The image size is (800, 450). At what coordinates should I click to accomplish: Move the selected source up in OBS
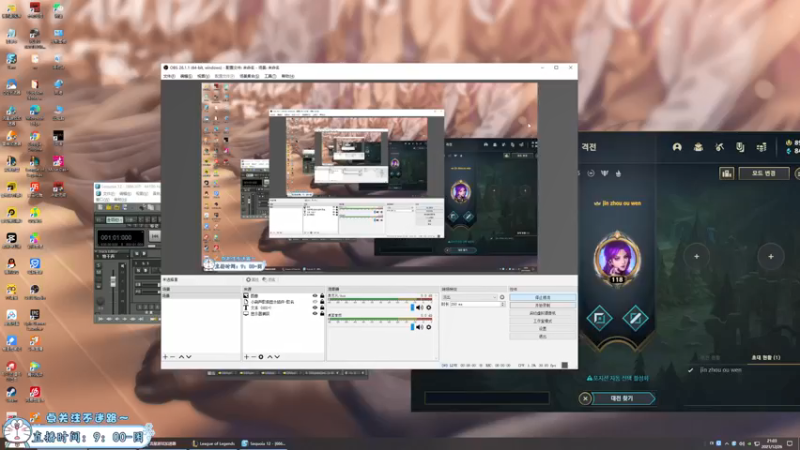pos(270,357)
